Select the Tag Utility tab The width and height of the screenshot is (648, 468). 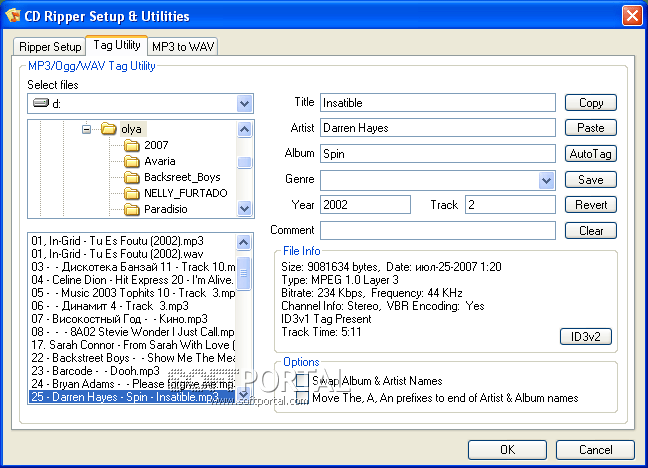coord(117,45)
